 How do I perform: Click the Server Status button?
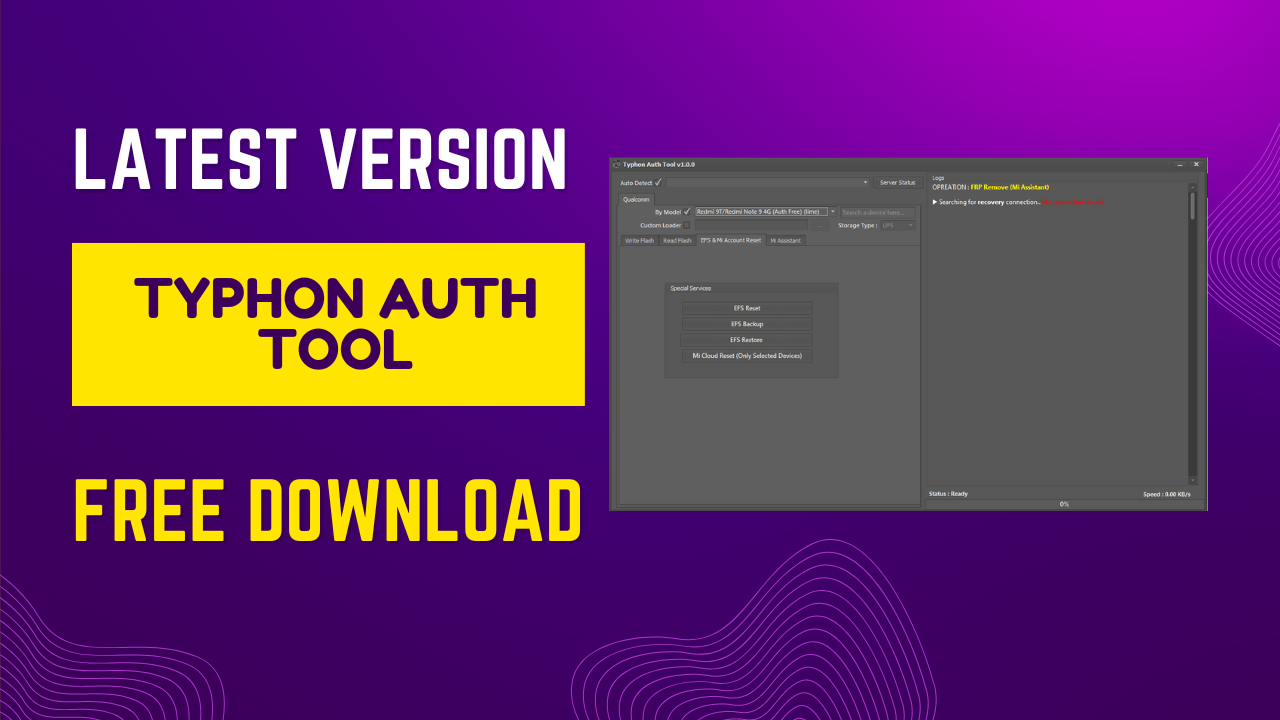tap(897, 182)
